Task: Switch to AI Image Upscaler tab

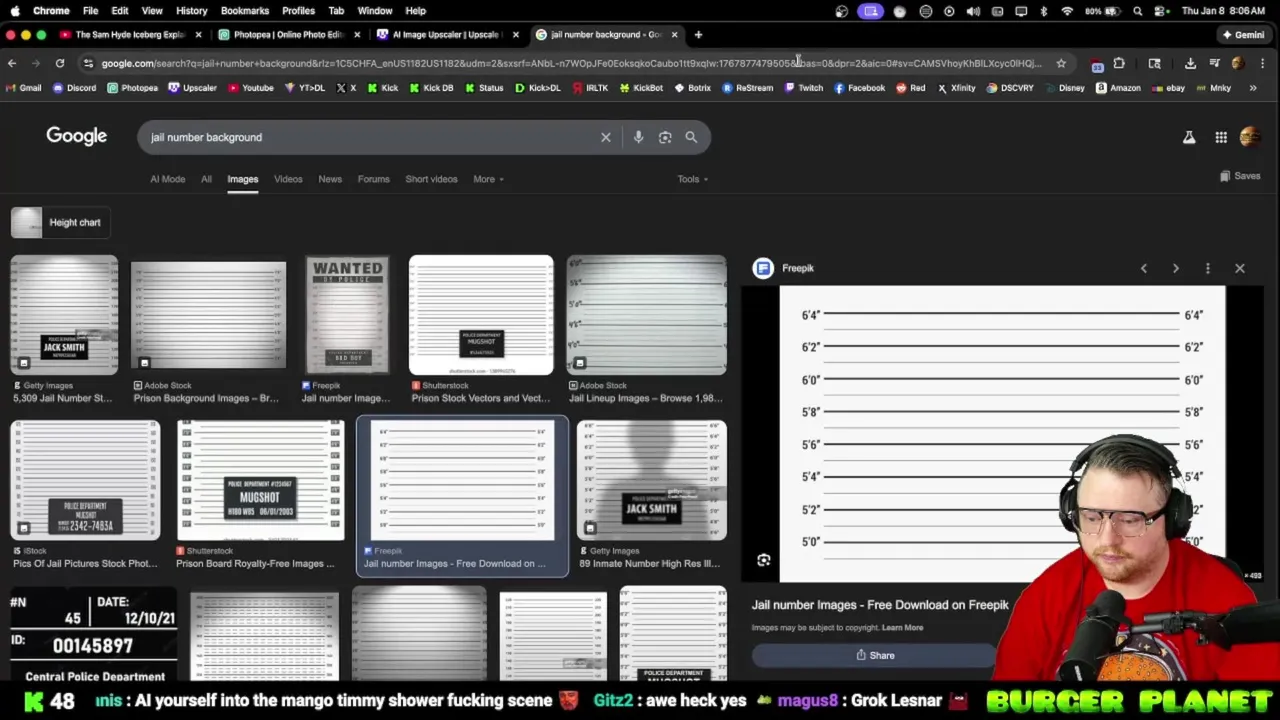Action: (x=446, y=34)
